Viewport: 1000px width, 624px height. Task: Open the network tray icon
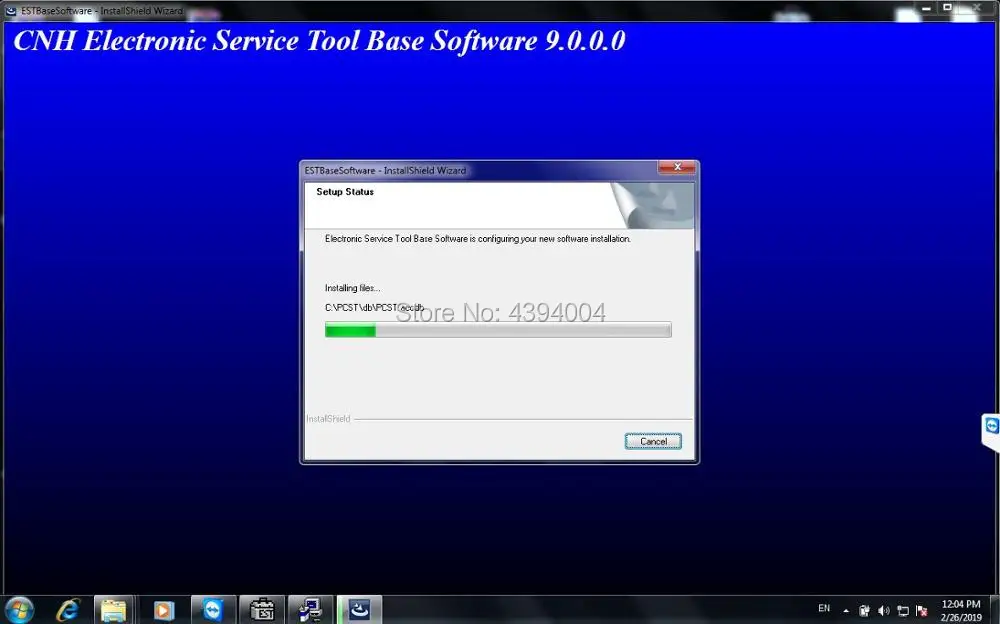pyautogui.click(x=902, y=611)
